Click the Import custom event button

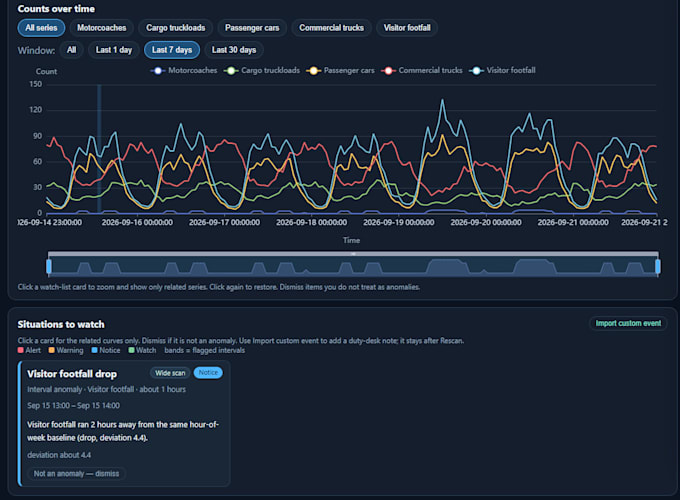[x=628, y=324]
